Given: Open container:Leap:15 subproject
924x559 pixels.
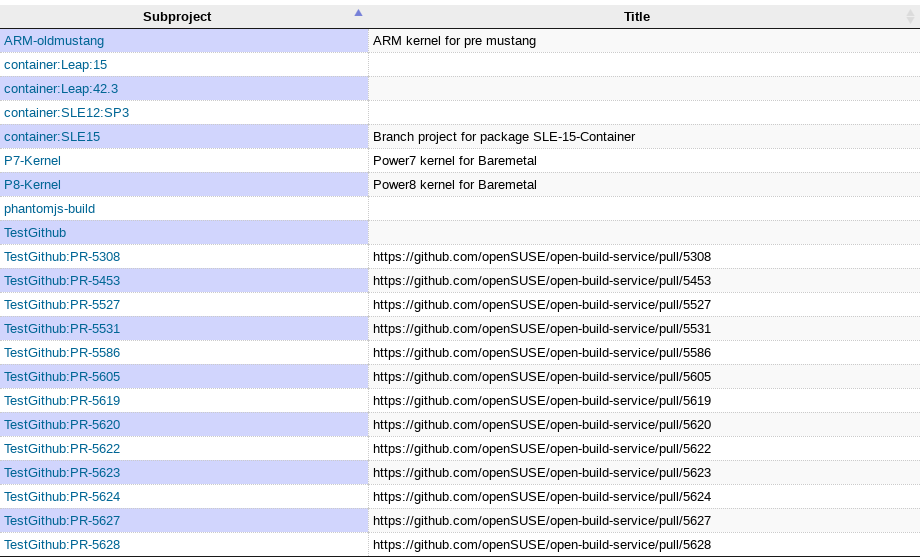Looking at the screenshot, I should tap(55, 65).
